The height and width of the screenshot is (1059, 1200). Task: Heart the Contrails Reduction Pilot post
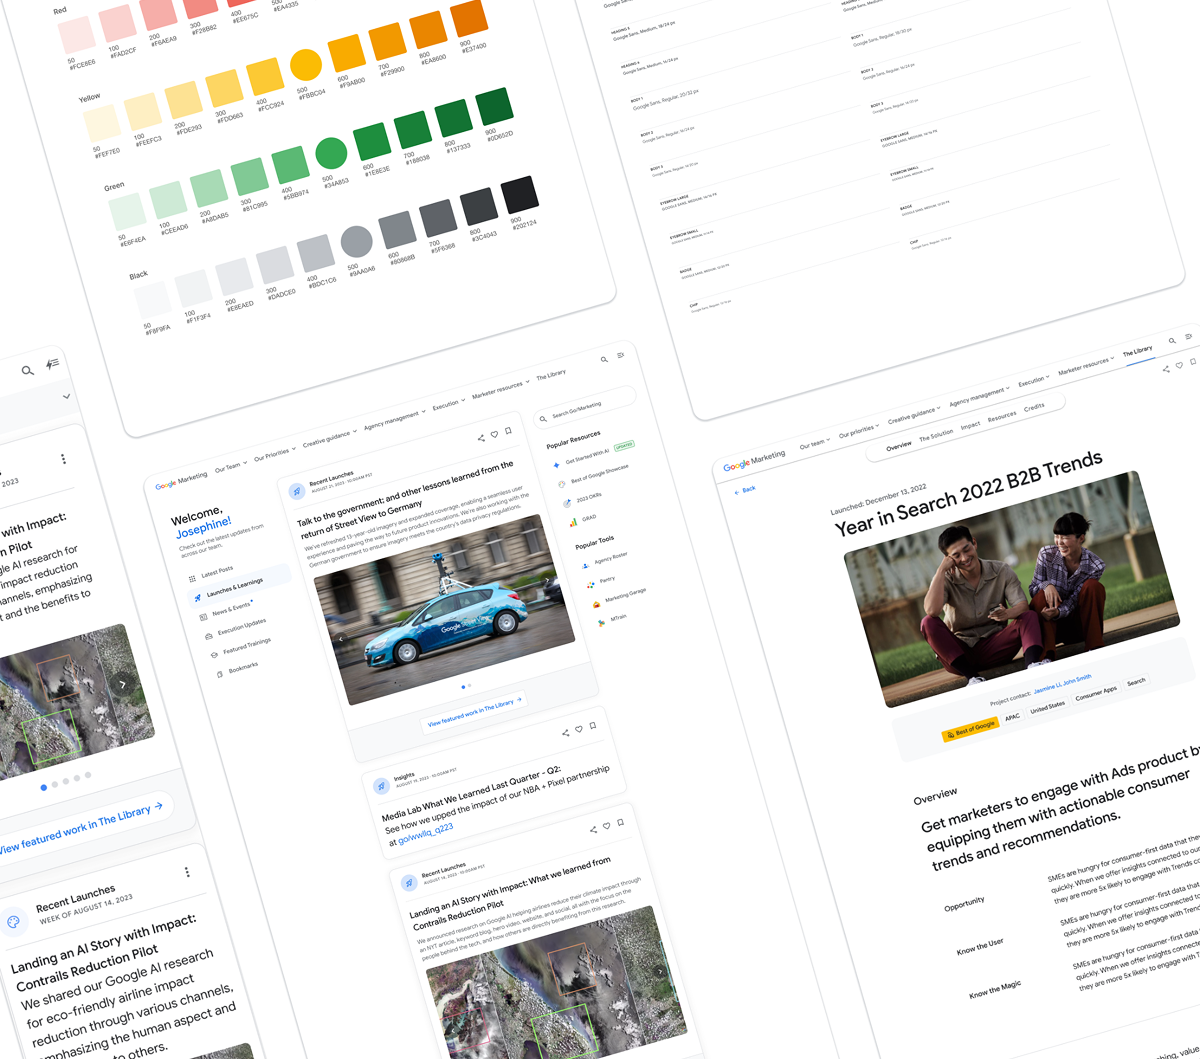607,826
